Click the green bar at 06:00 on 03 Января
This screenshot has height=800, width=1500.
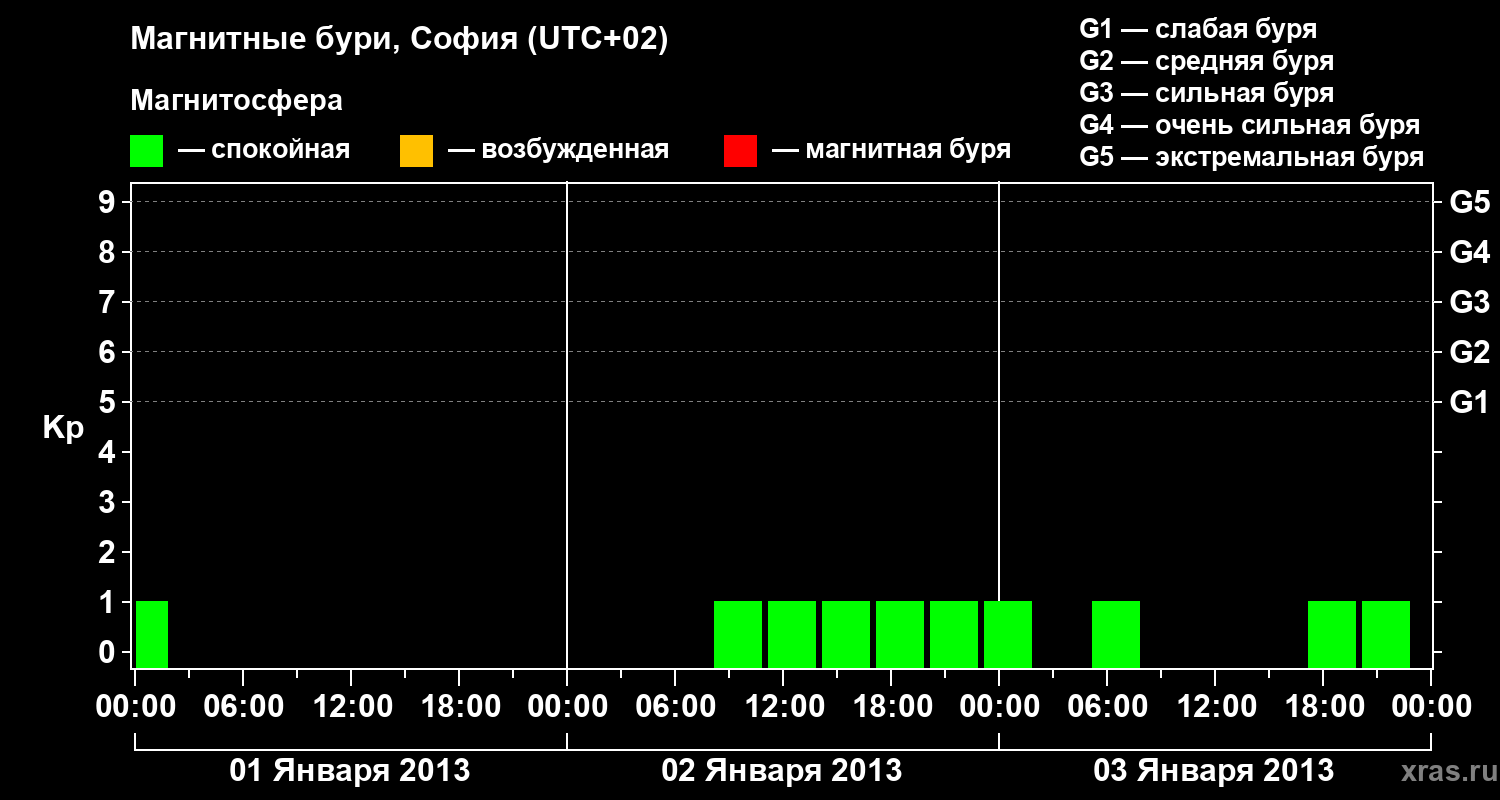coord(1116,635)
